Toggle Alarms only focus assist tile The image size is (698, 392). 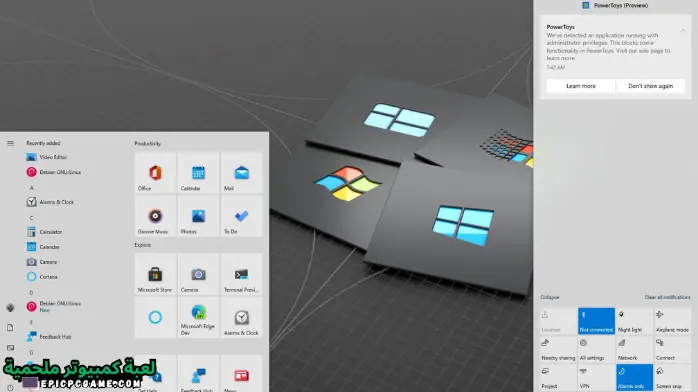click(634, 377)
